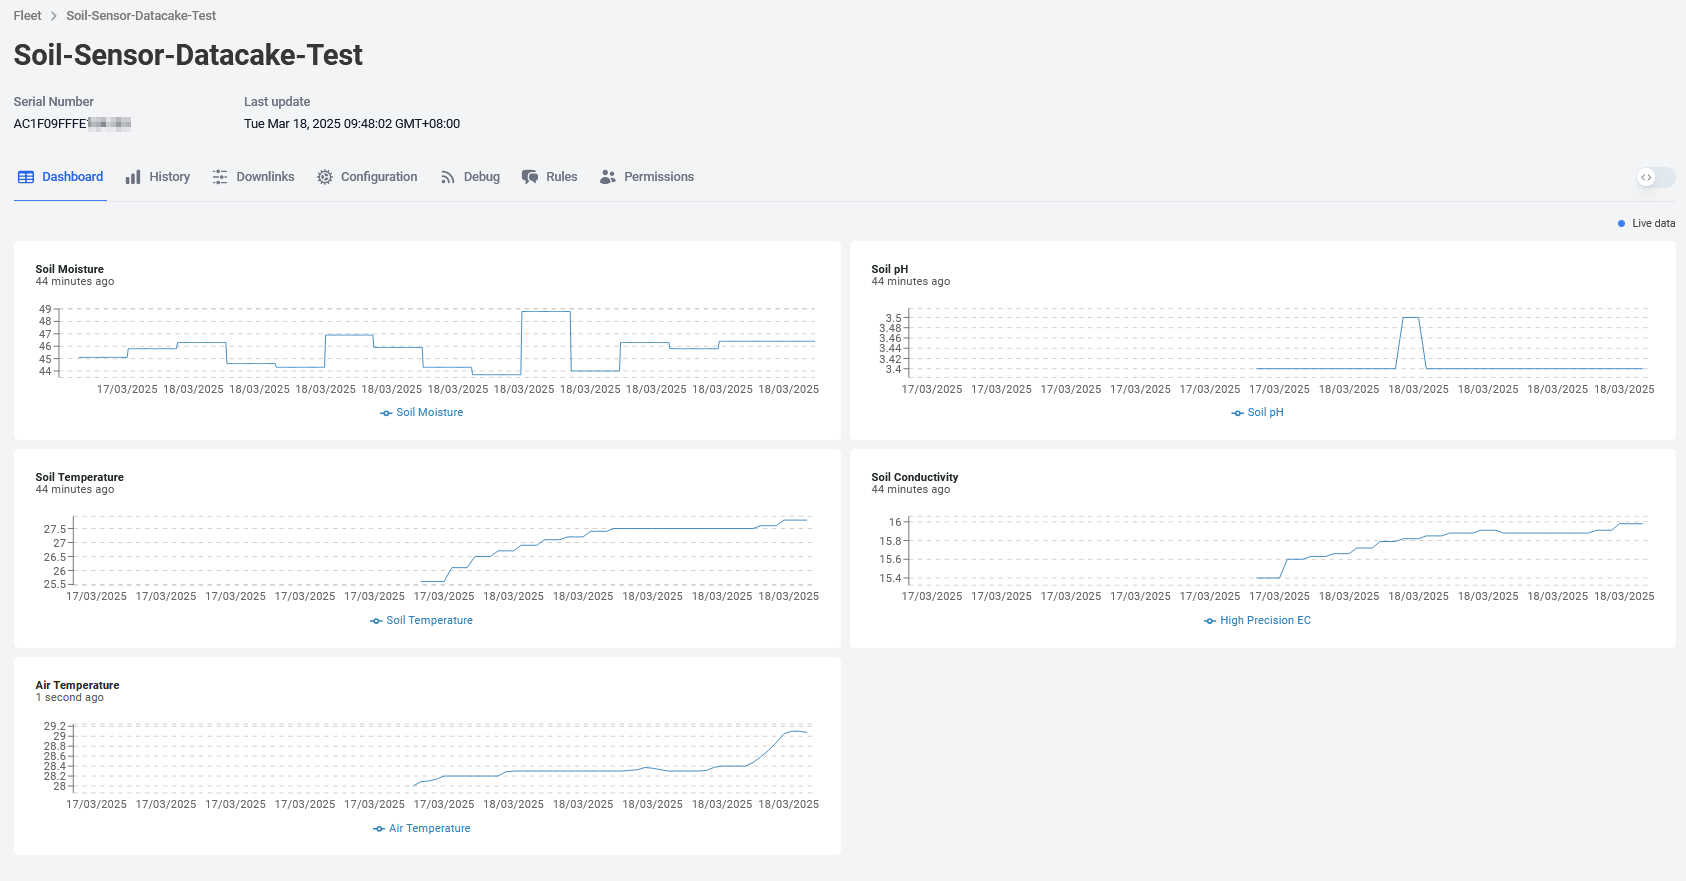This screenshot has width=1686, height=881.
Task: Click the Soil pH spike in the chart
Action: [1410, 318]
